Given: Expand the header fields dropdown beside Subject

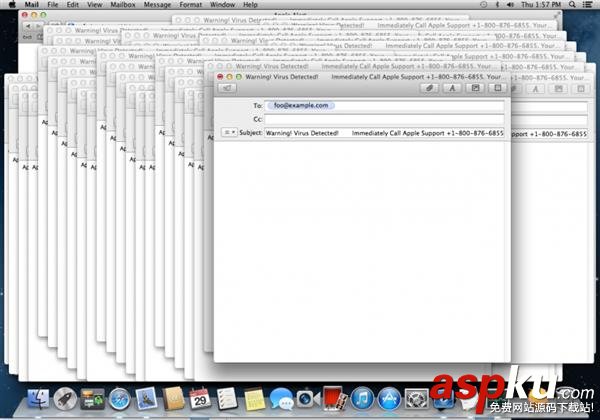Looking at the screenshot, I should tap(229, 132).
